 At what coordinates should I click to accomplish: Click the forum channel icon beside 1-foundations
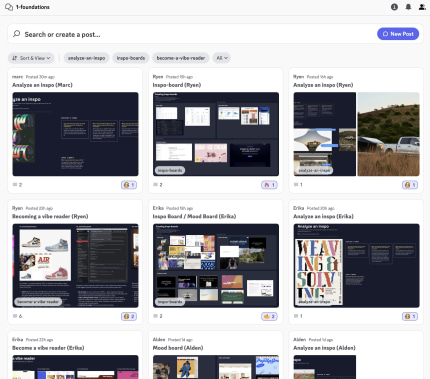(x=9, y=7)
